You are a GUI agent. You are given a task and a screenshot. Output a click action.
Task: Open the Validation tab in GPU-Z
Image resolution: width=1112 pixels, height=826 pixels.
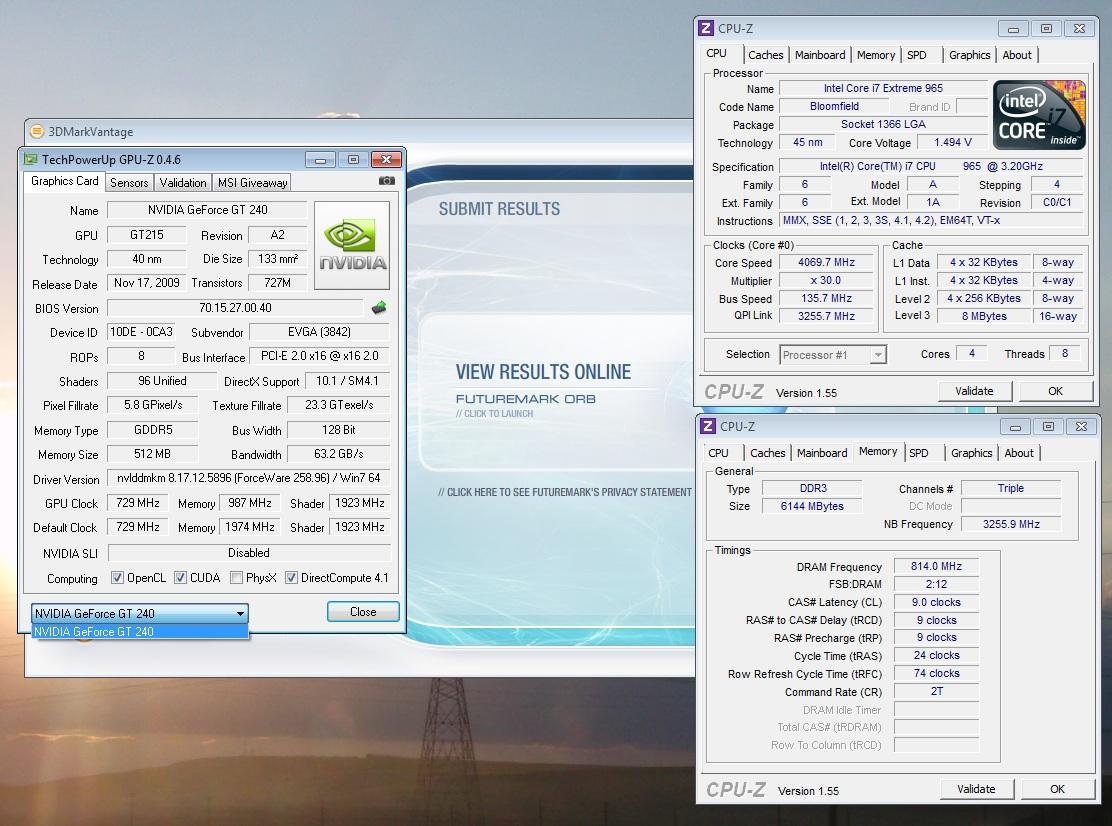[x=183, y=182]
